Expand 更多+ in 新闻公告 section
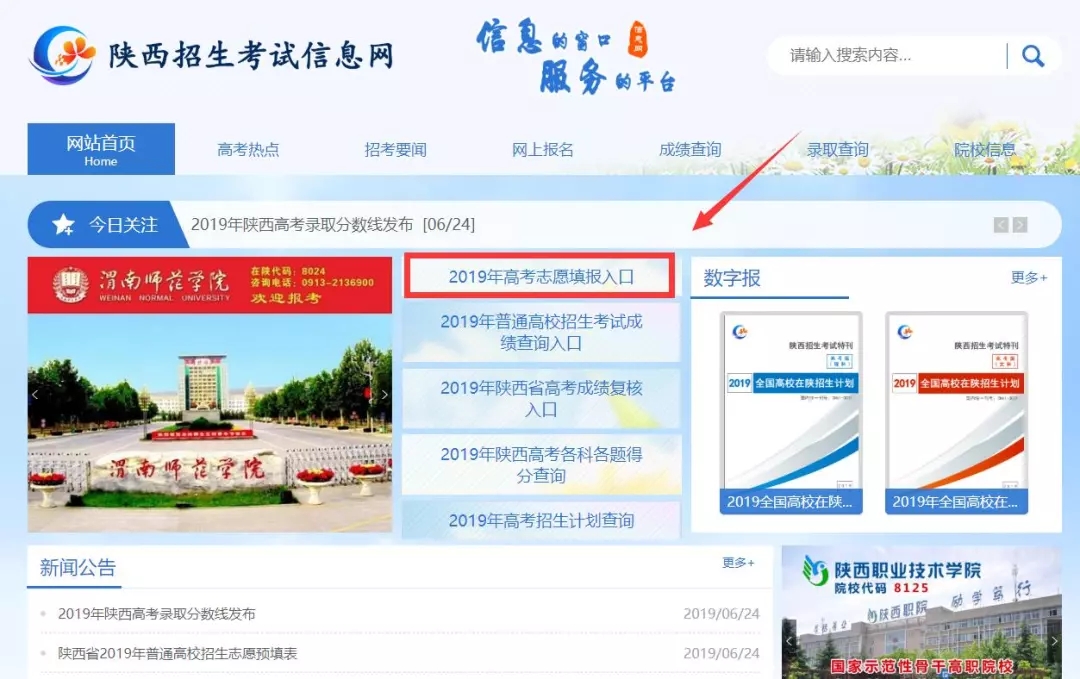This screenshot has height=679, width=1080. [738, 563]
